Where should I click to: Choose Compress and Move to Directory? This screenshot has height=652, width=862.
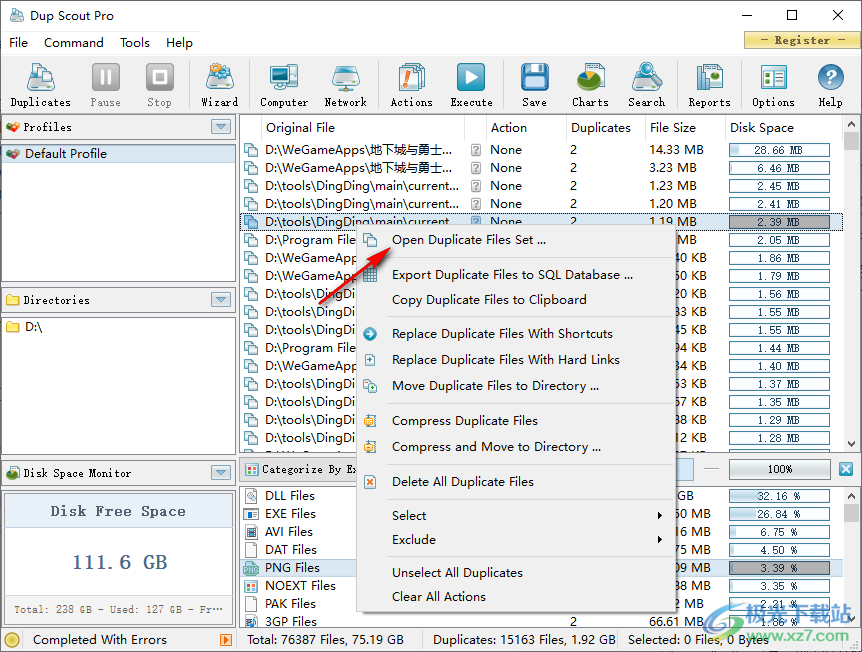pyautogui.click(x=516, y=446)
